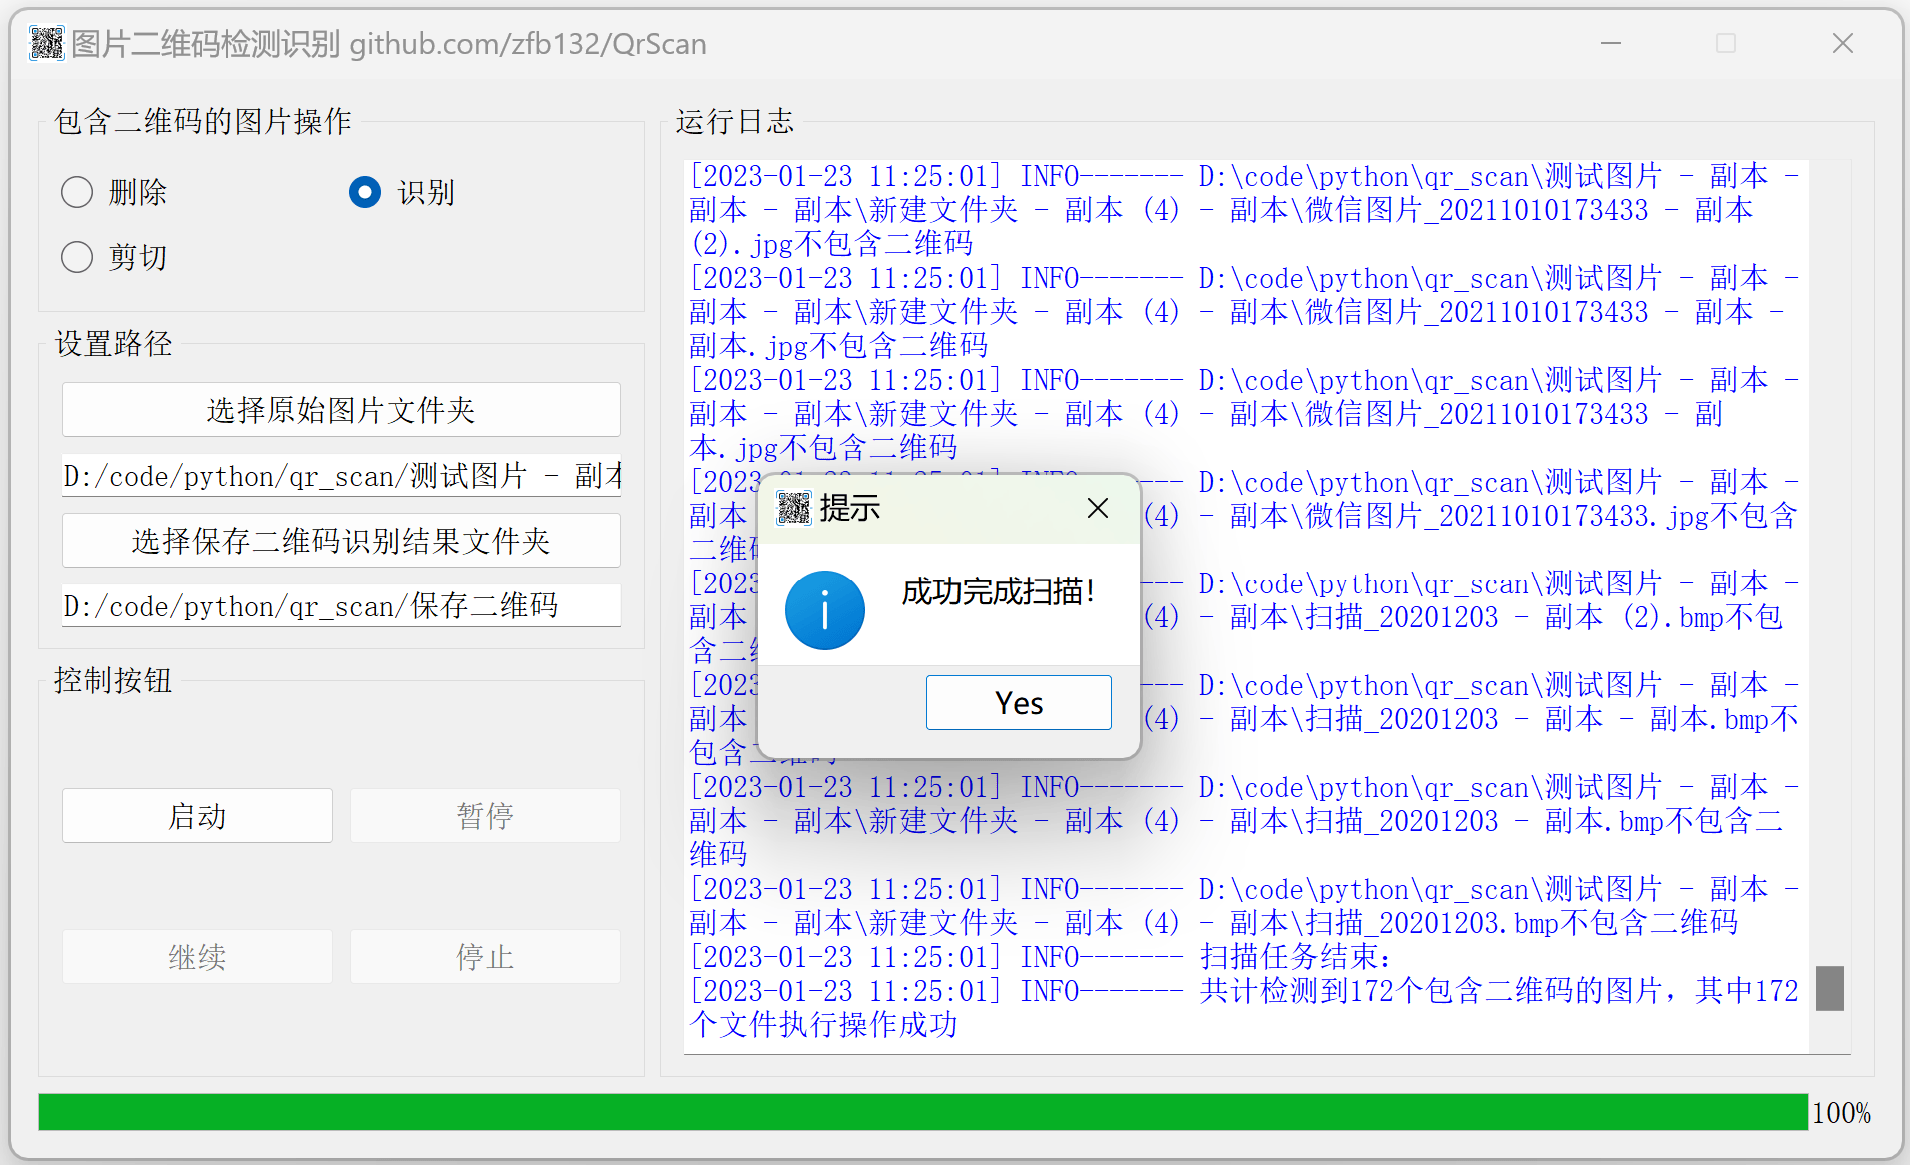Click the save folder path field 保存二维码
This screenshot has height=1165, width=1910.
click(x=341, y=606)
